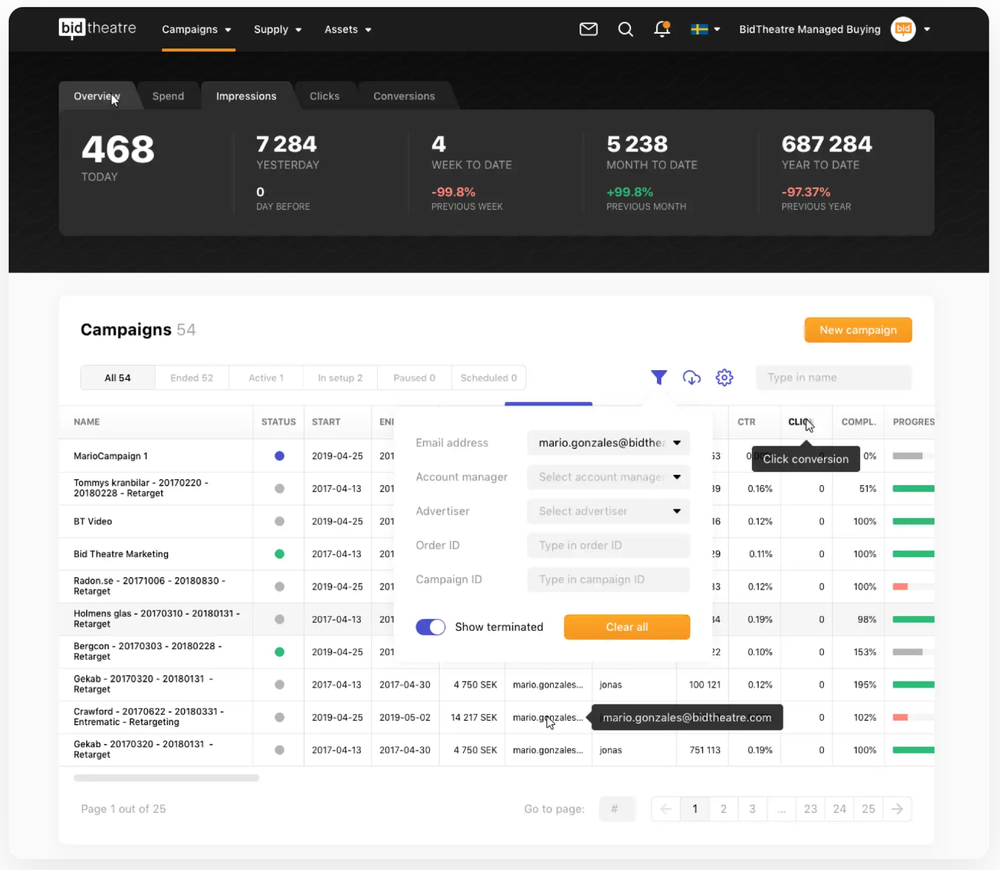
Task: Open the MarioCampaign 1 campaign
Action: (x=110, y=456)
